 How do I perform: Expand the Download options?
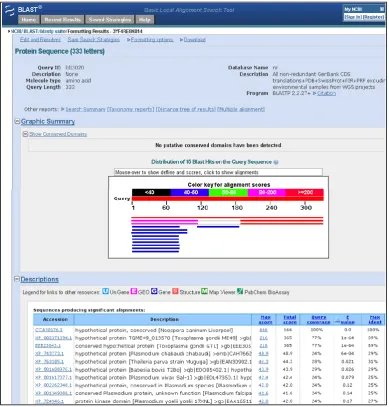(194, 40)
